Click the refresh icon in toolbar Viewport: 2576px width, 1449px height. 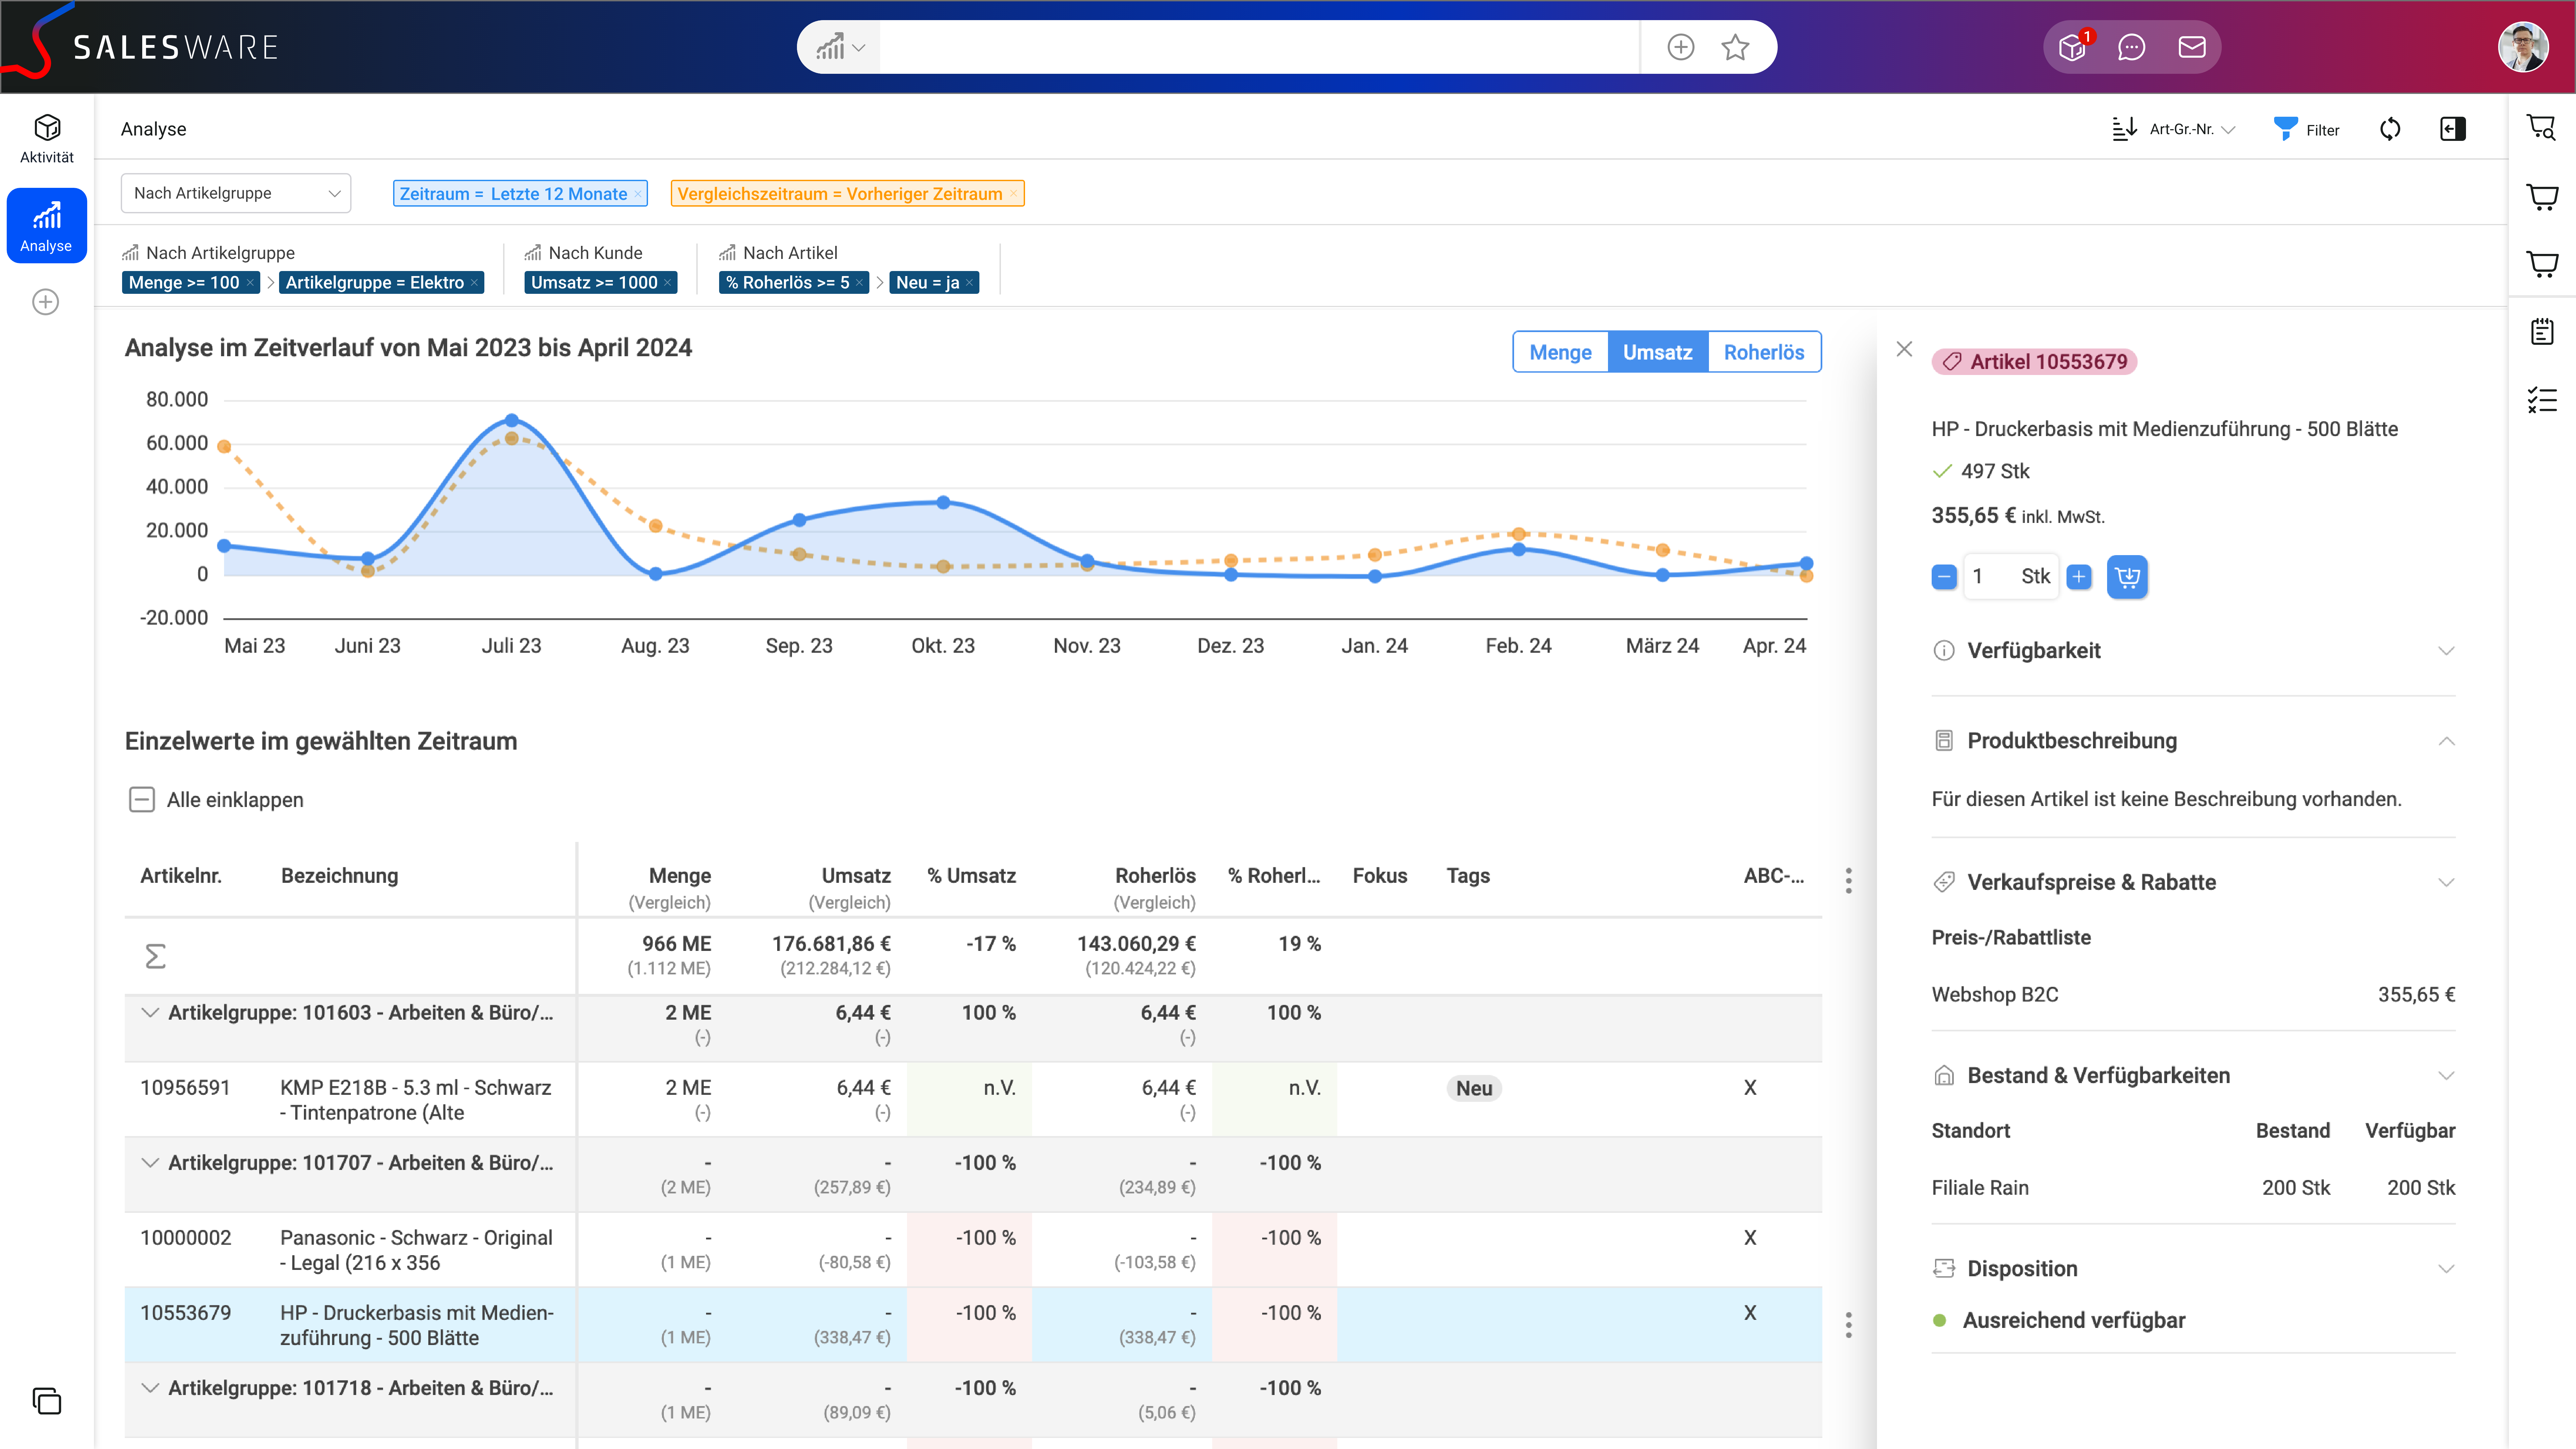pyautogui.click(x=2390, y=129)
